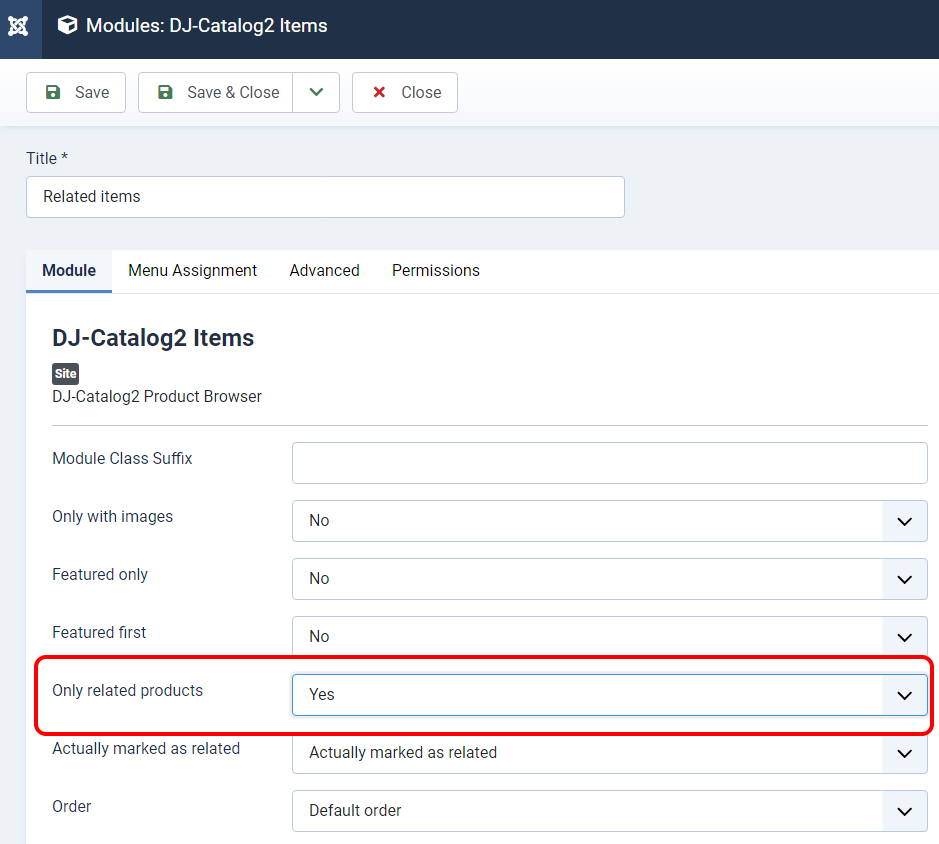939x844 pixels.
Task: Open the Permissions tab
Action: click(436, 271)
